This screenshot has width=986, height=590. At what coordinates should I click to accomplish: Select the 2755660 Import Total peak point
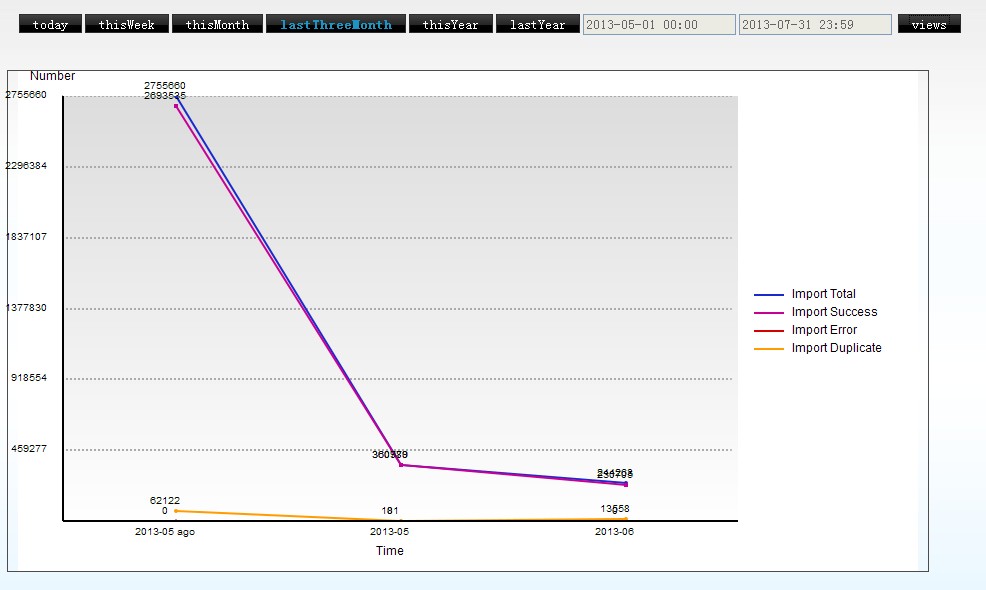click(x=176, y=97)
